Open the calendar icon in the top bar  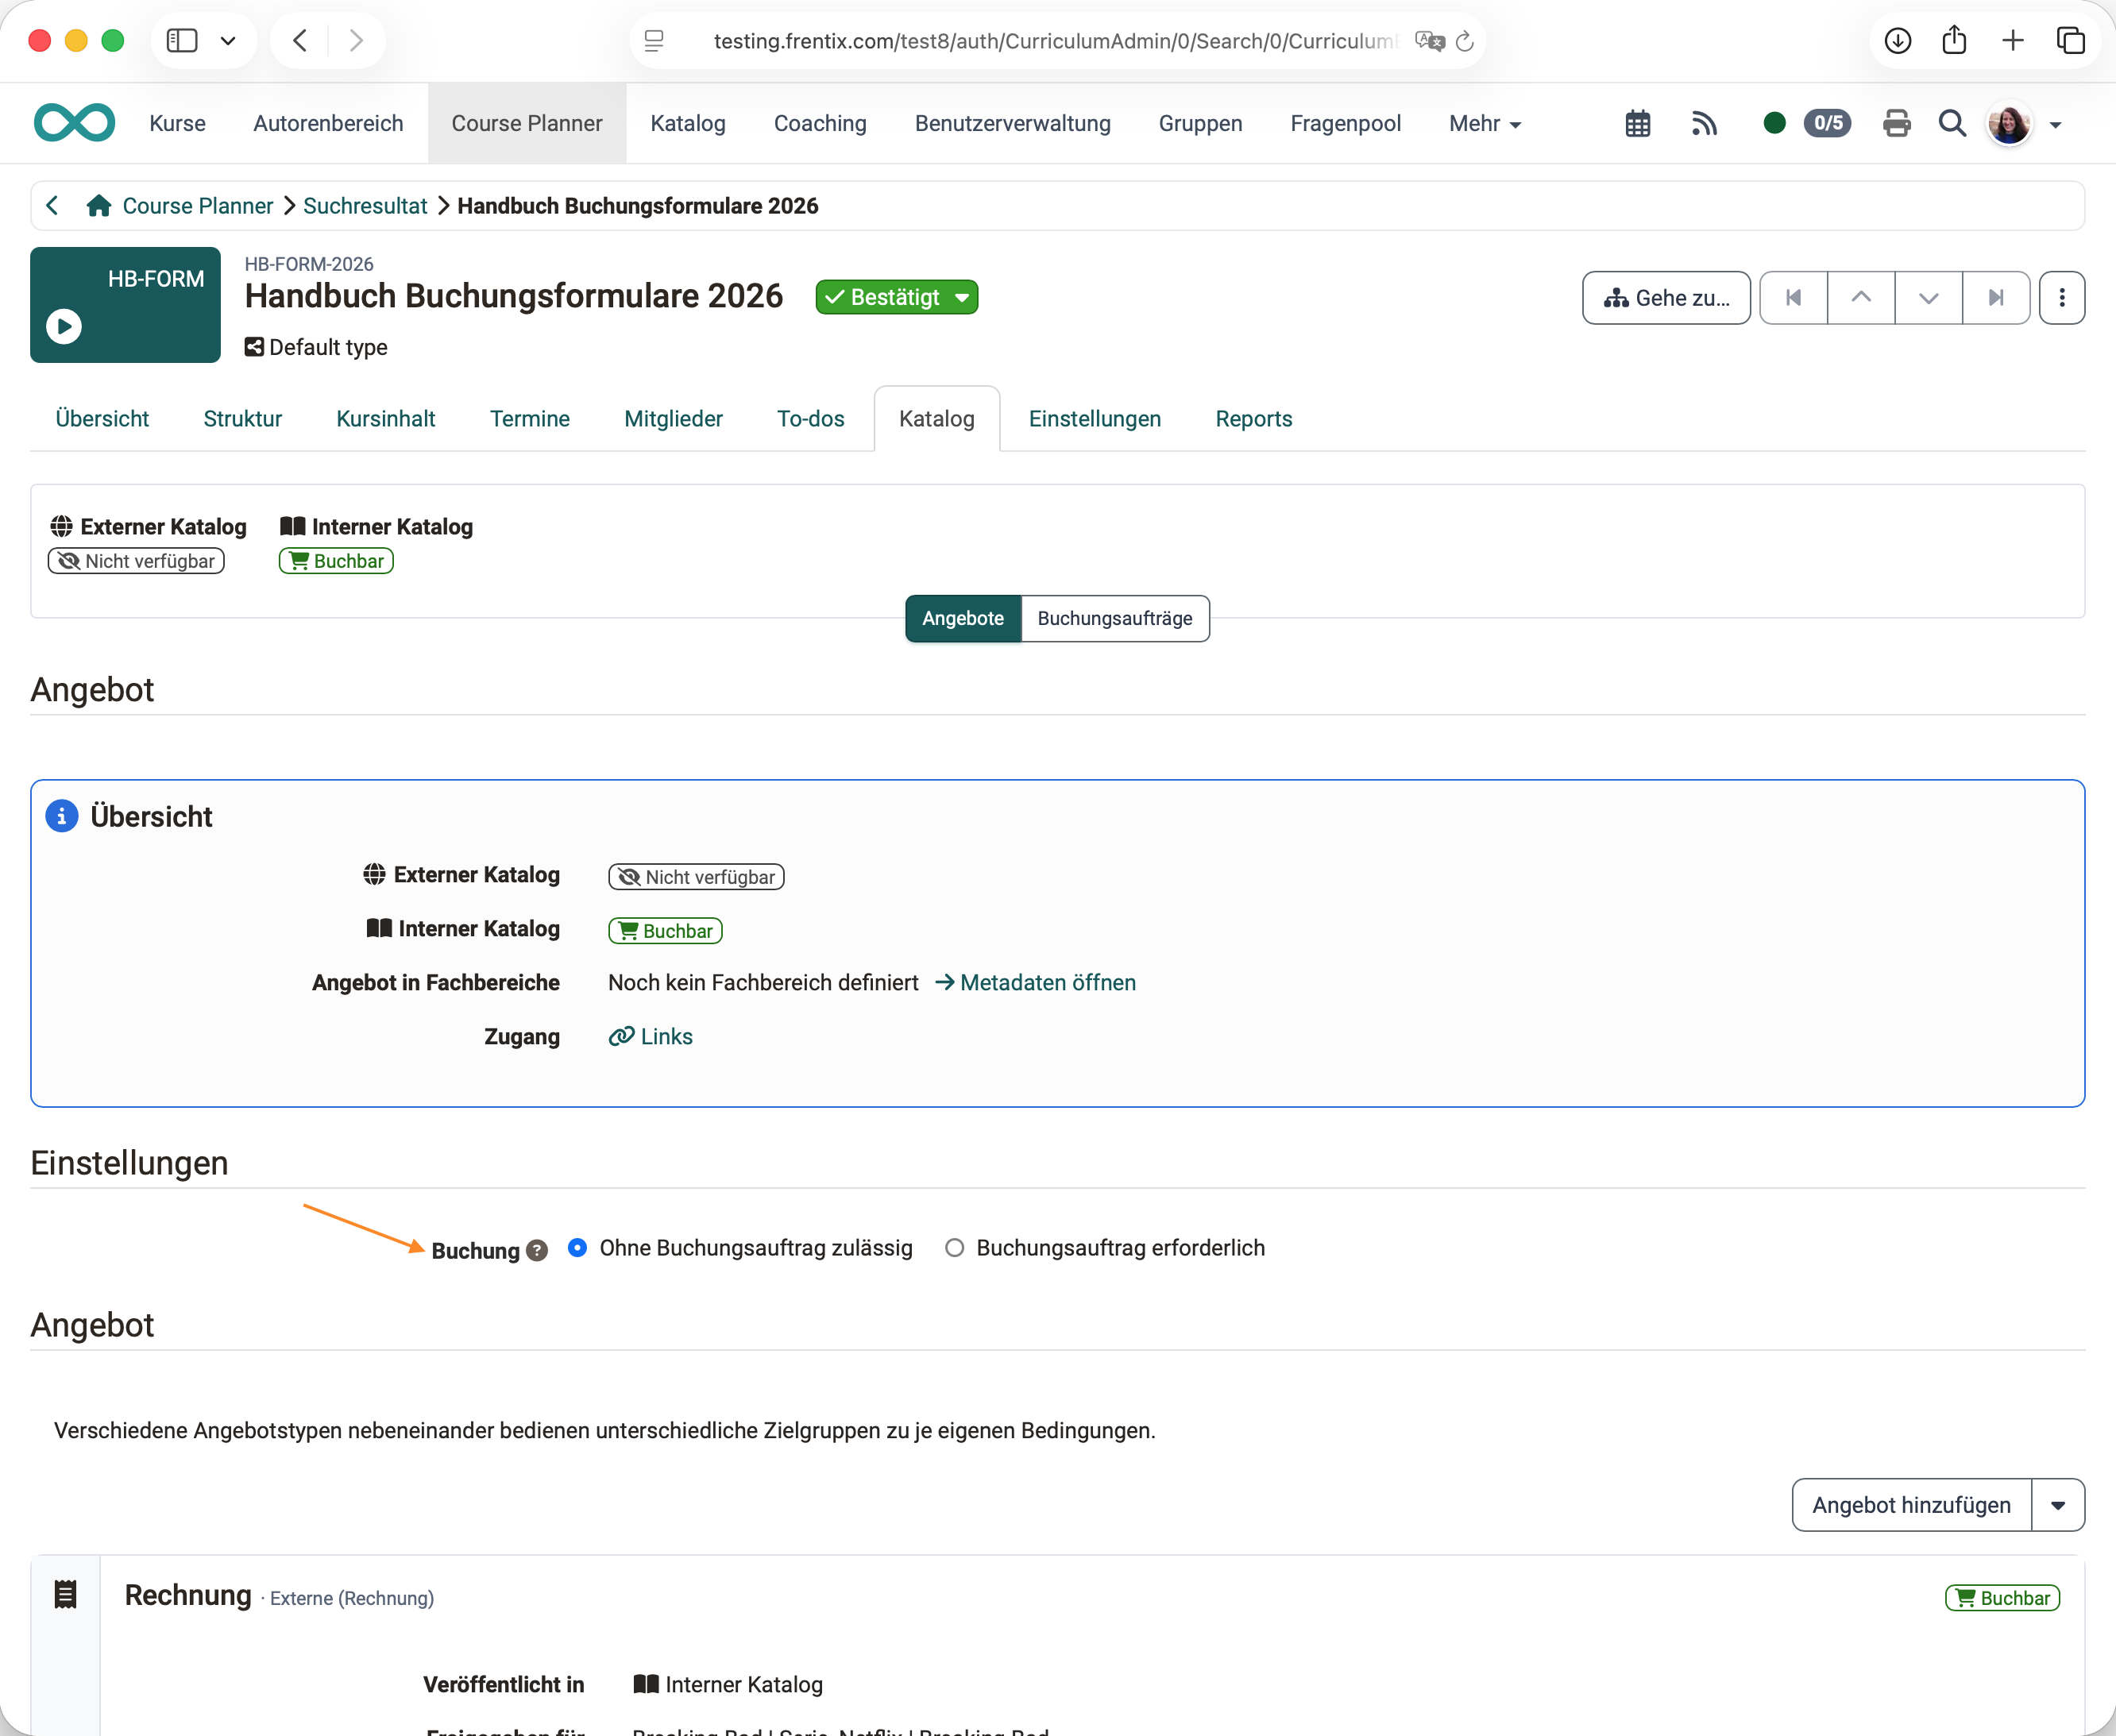point(1637,124)
